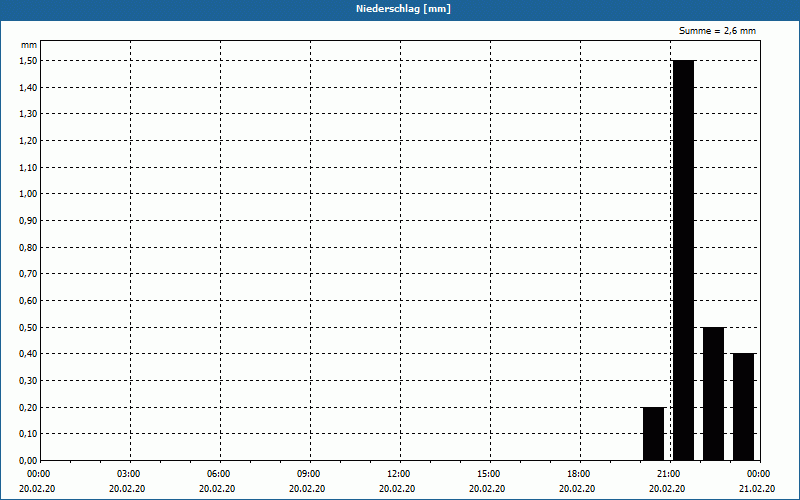The width and height of the screenshot is (800, 500).
Task: Click the 0,90 y-axis label
Action: click(x=28, y=220)
